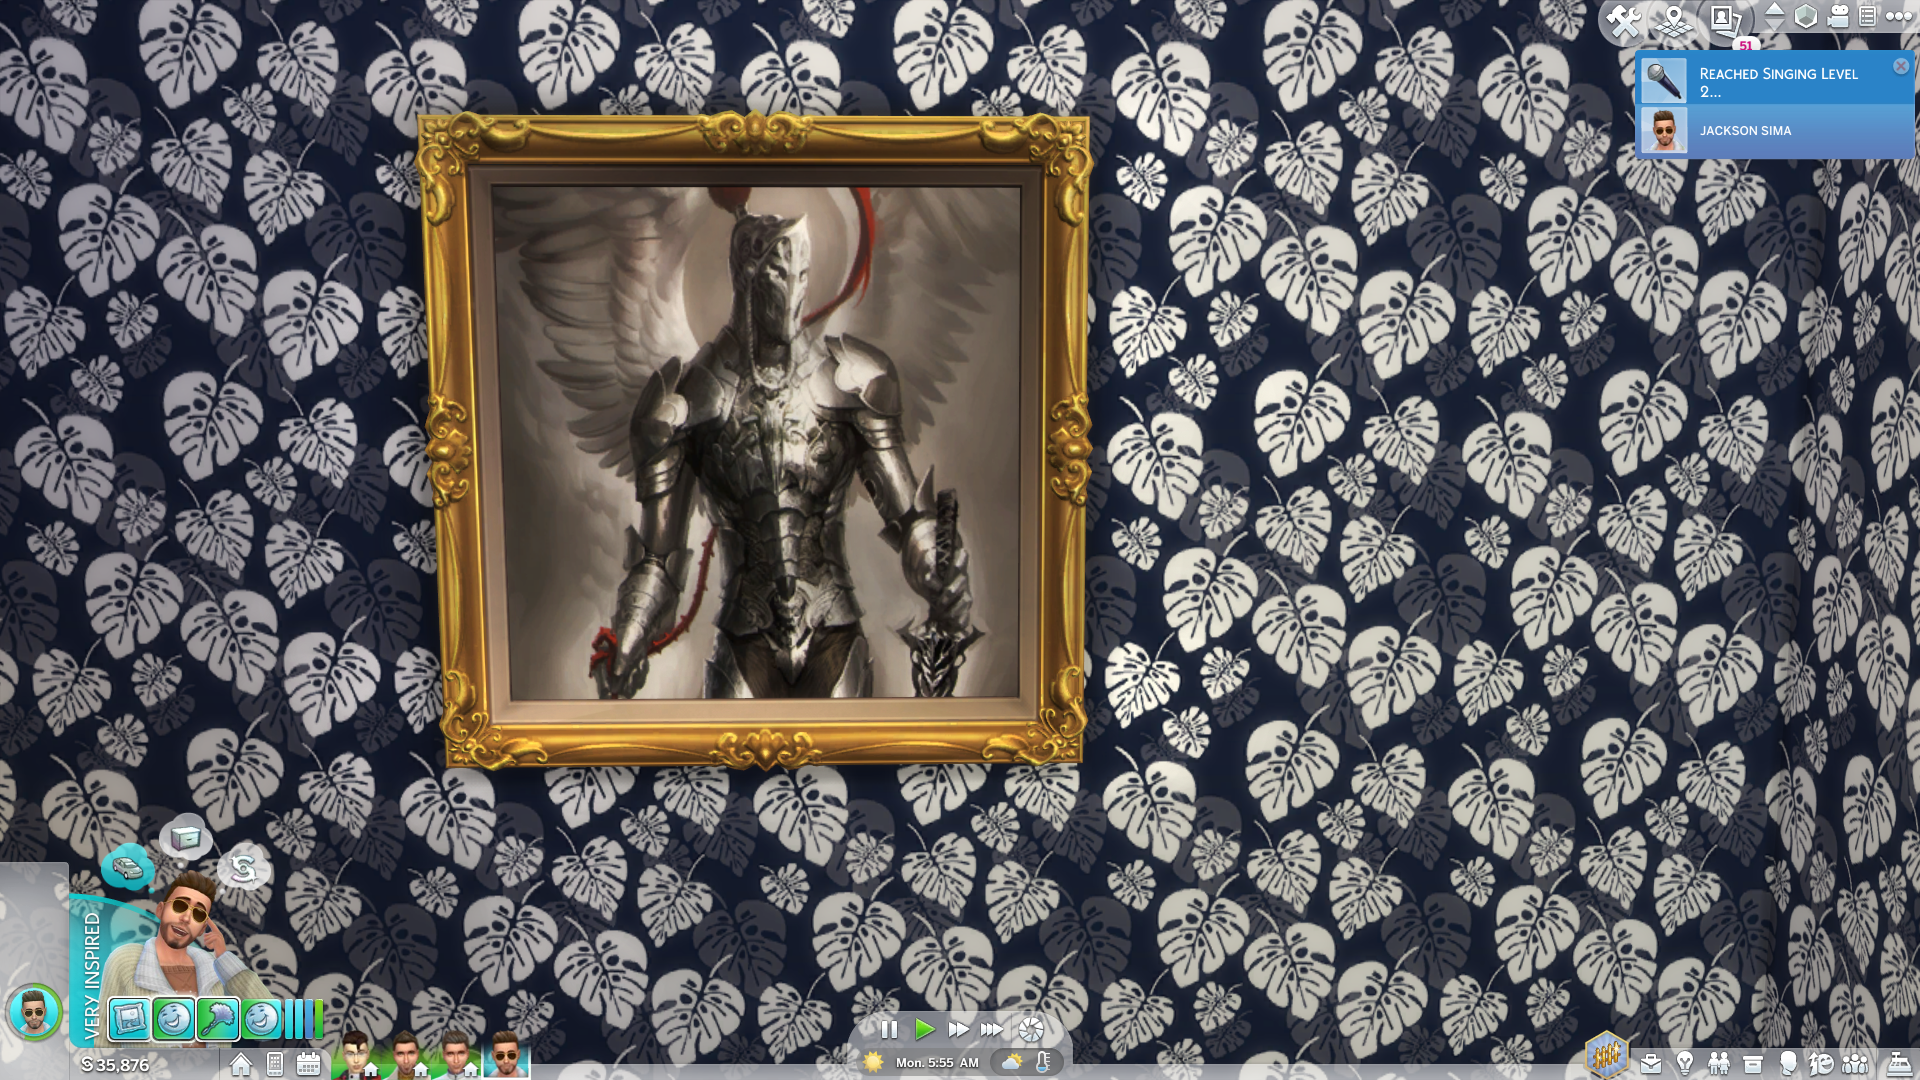Expand the Inventory box panel
The width and height of the screenshot is (1920, 1080).
click(1753, 1064)
